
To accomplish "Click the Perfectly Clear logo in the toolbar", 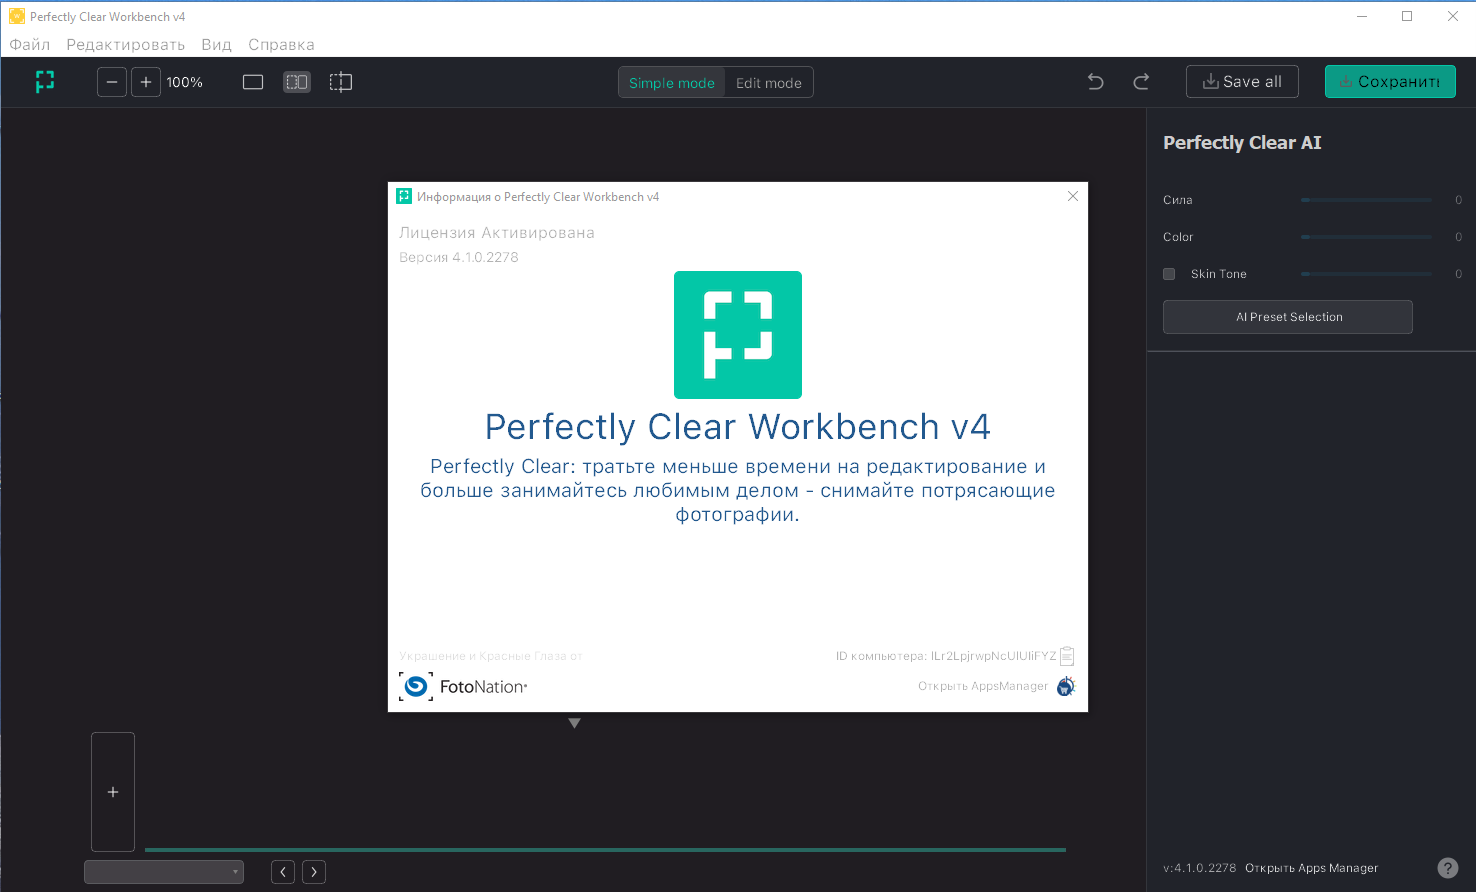I will coord(45,82).
